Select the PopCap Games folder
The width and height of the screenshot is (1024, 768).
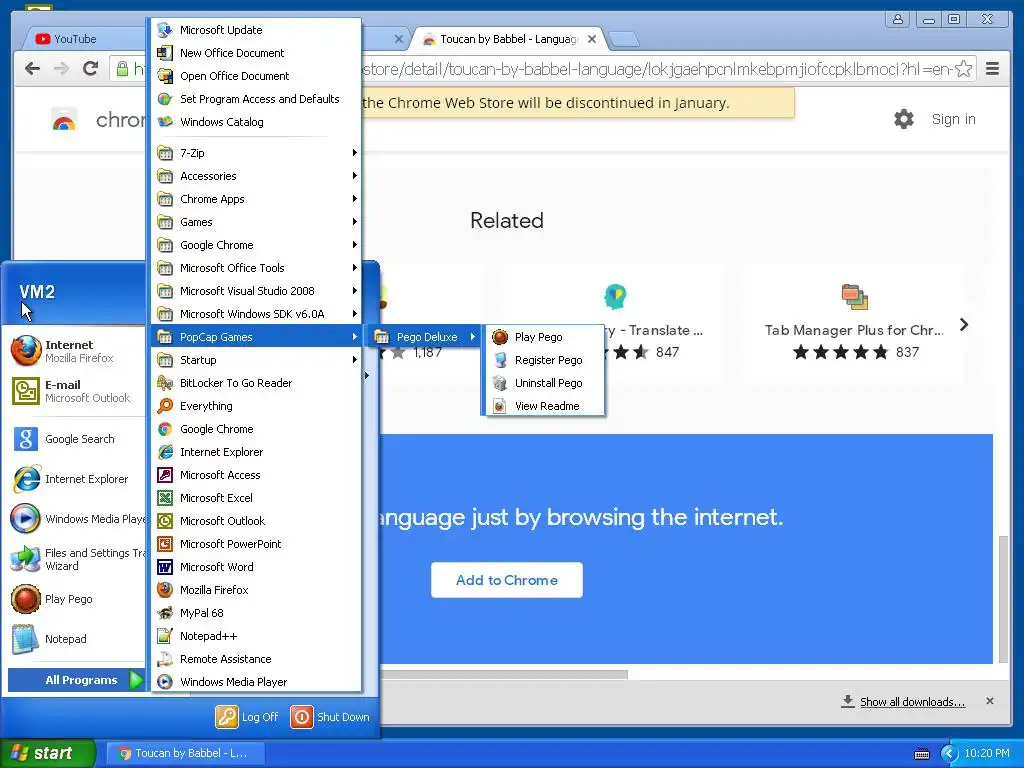256,337
